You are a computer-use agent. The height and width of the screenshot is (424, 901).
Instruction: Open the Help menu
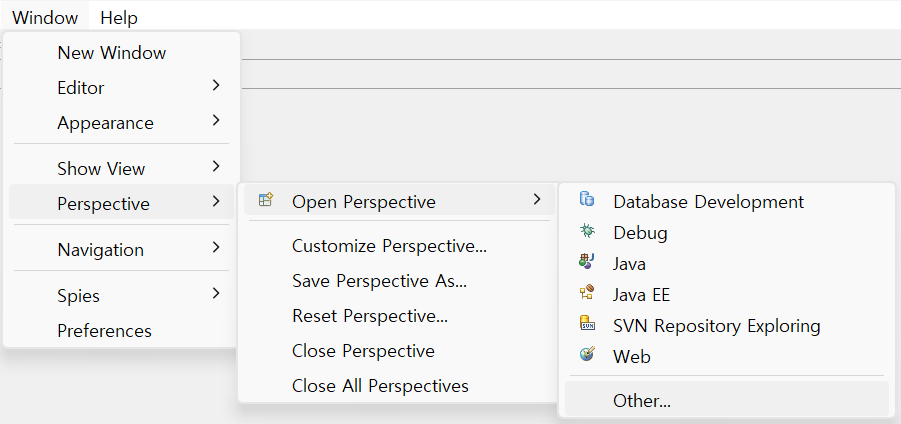point(119,17)
